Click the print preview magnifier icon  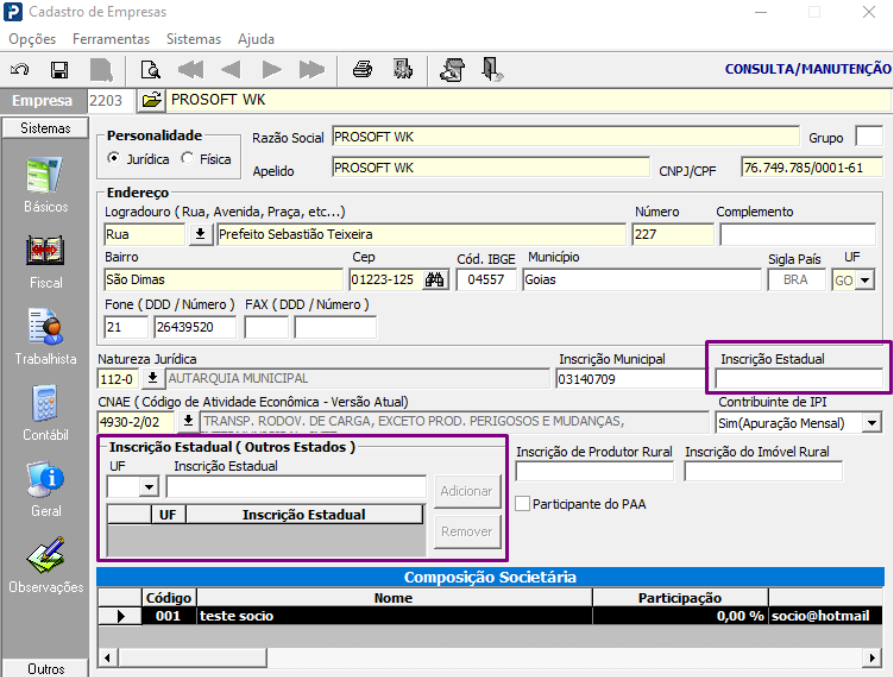[150, 70]
